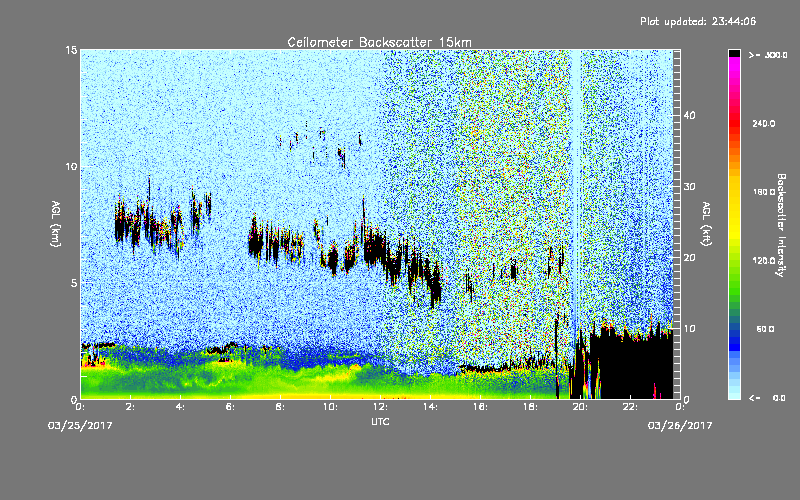Click the 'Backscatter Intensity' colorbar label
Viewport: 800px width, 500px height.
(781, 225)
